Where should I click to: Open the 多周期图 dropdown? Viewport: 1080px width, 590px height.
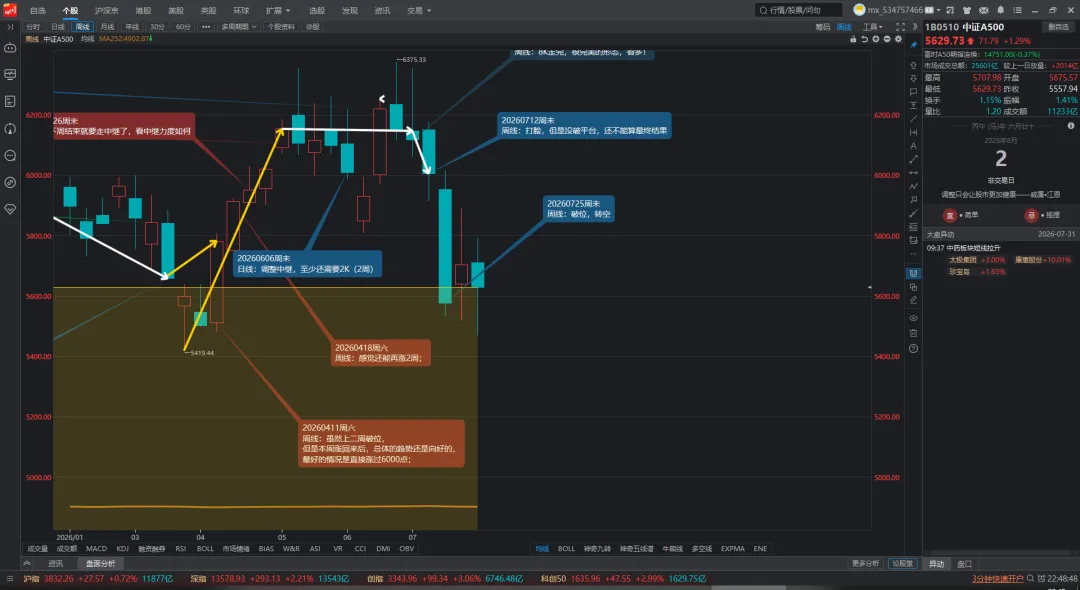(238, 27)
